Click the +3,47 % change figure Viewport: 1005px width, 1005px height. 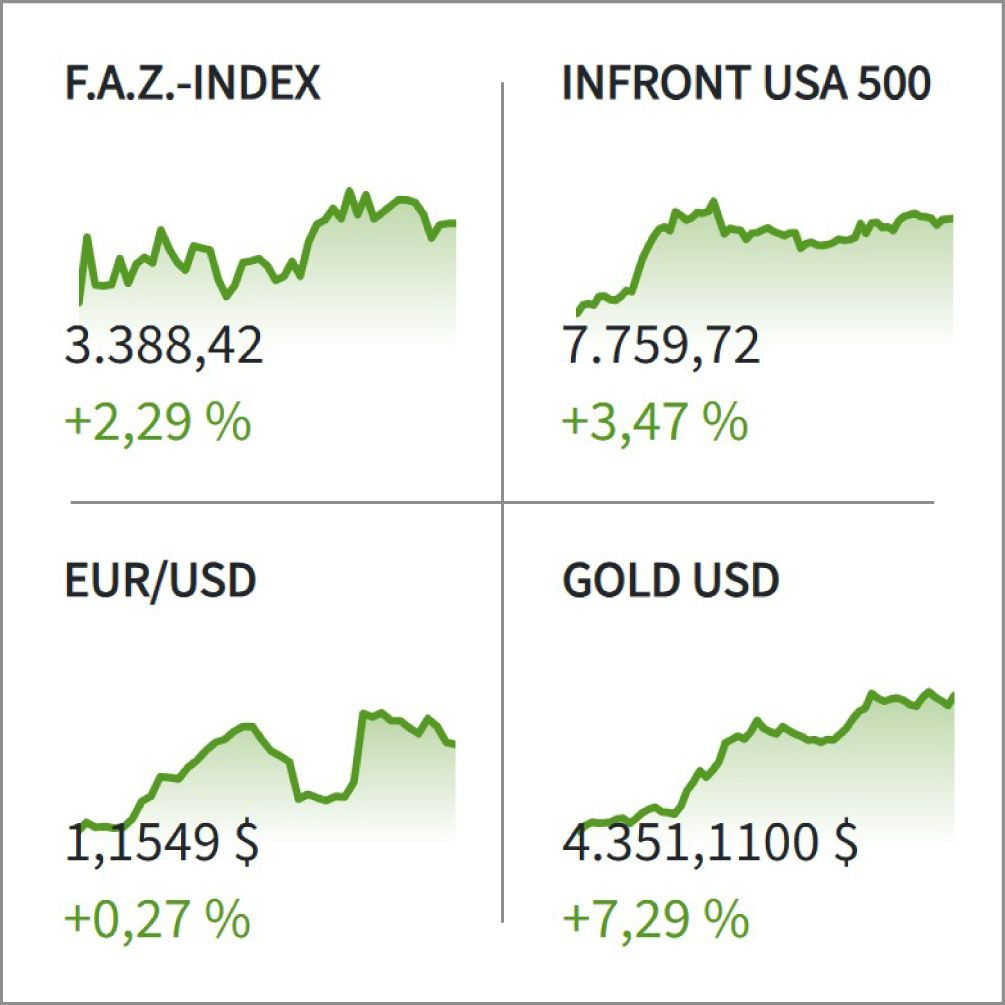[655, 424]
